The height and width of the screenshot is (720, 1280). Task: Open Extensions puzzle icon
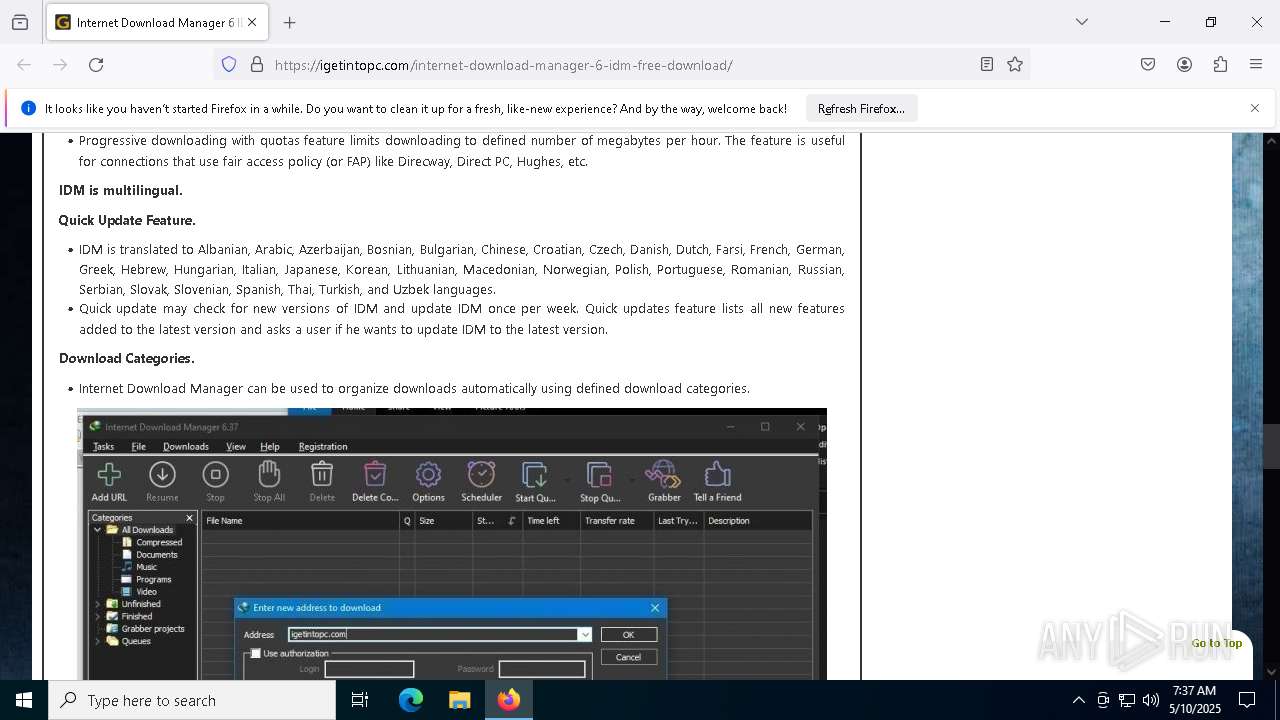(x=1220, y=65)
